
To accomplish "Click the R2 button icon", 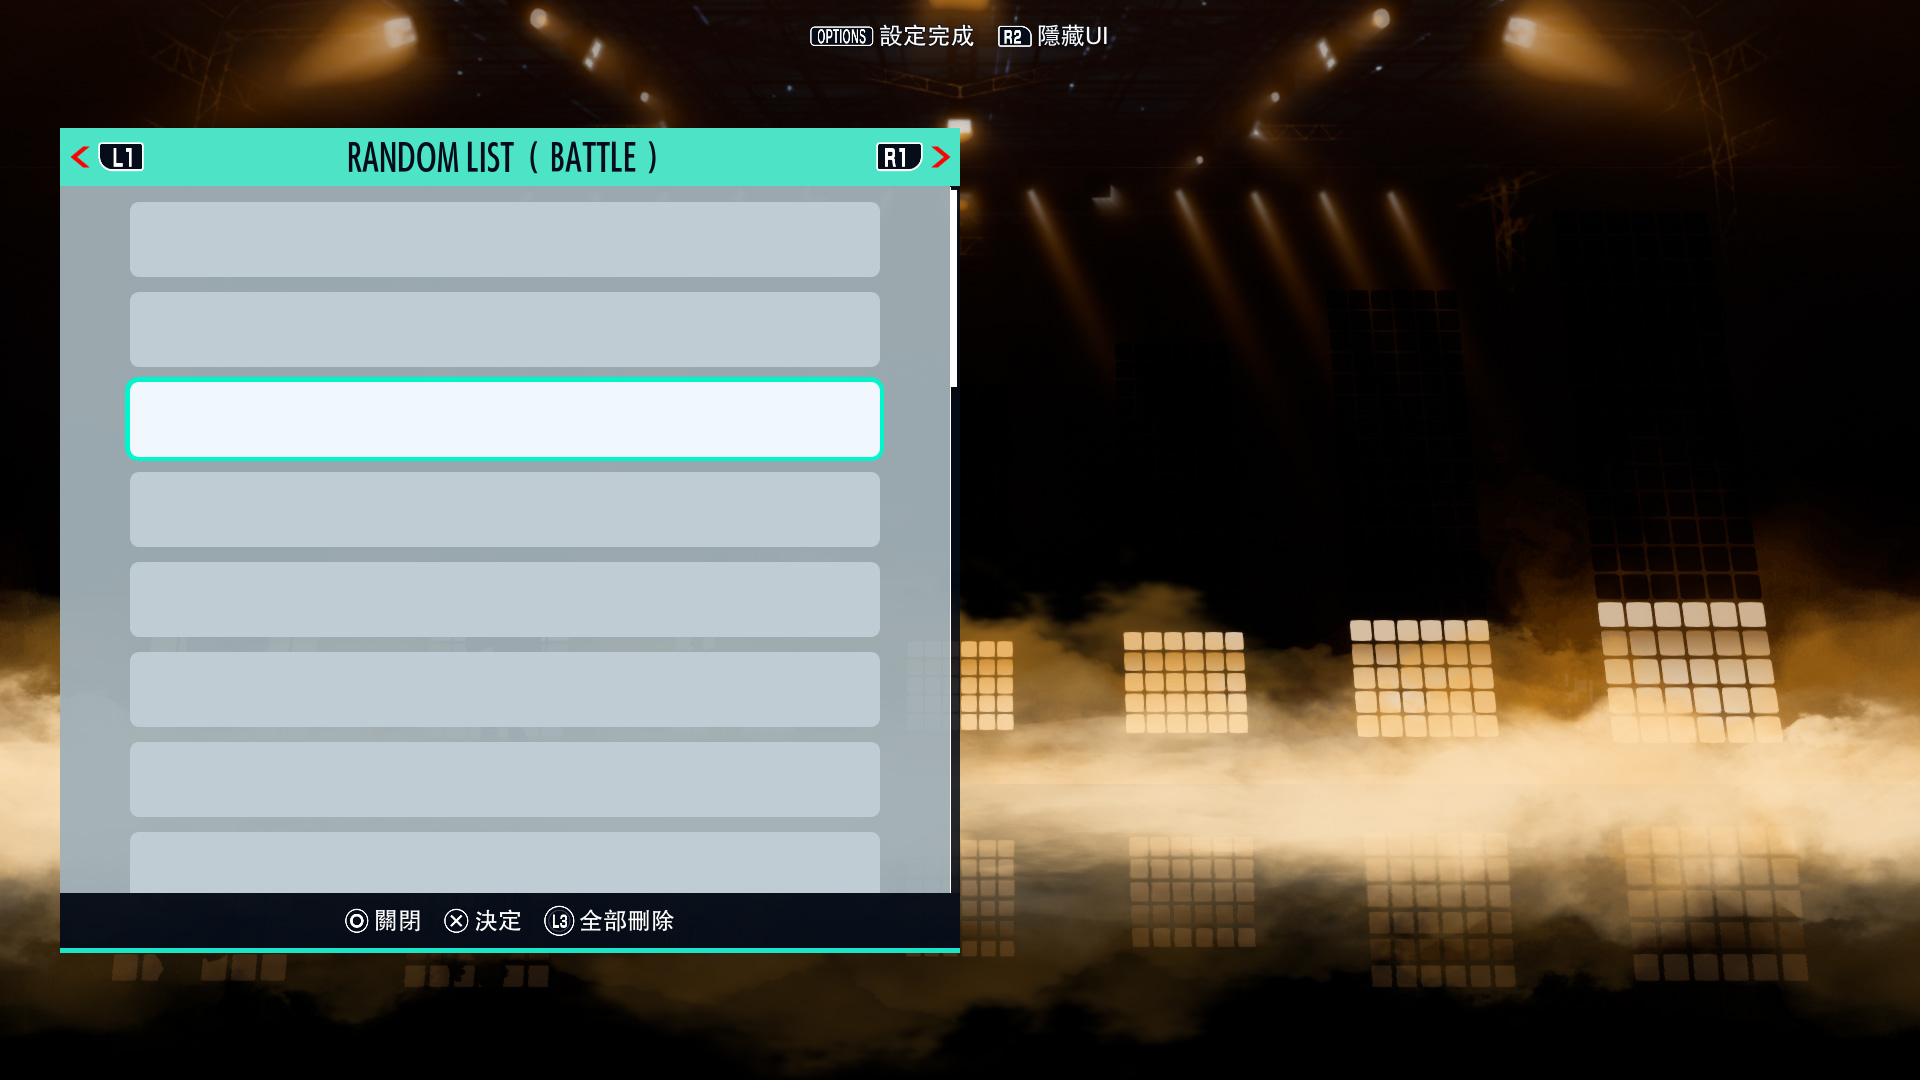I will pyautogui.click(x=1014, y=37).
